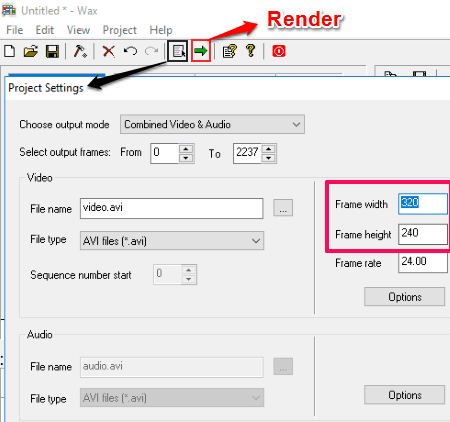Click the greyed Redo toolbar icon
This screenshot has width=450, height=422.
[x=152, y=51]
